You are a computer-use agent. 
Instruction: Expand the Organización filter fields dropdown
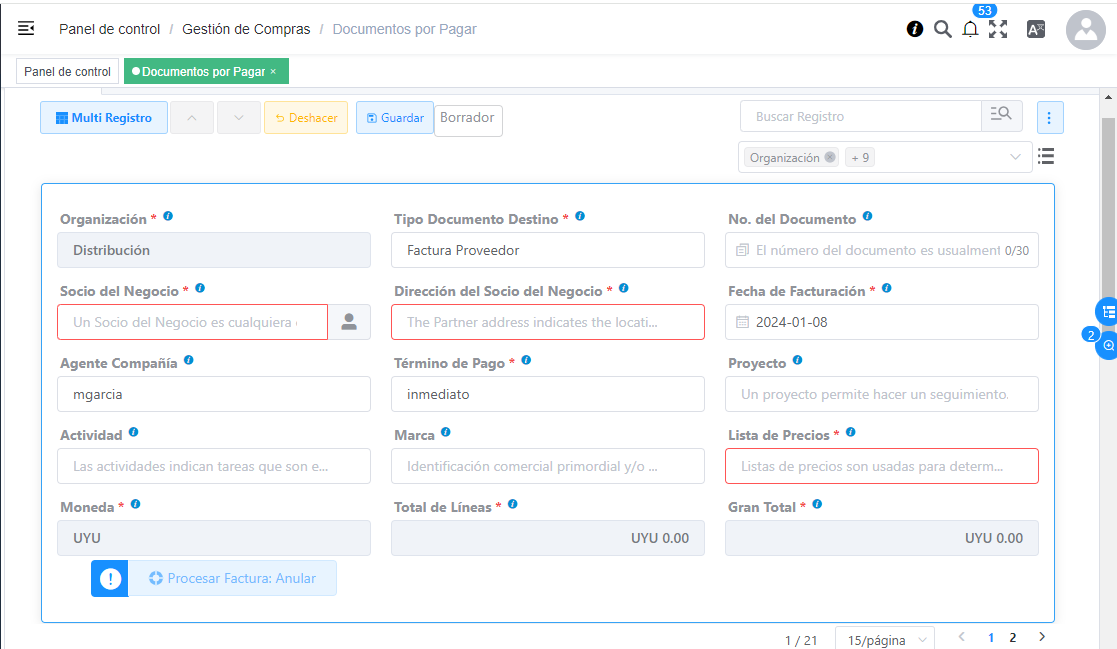(1015, 157)
